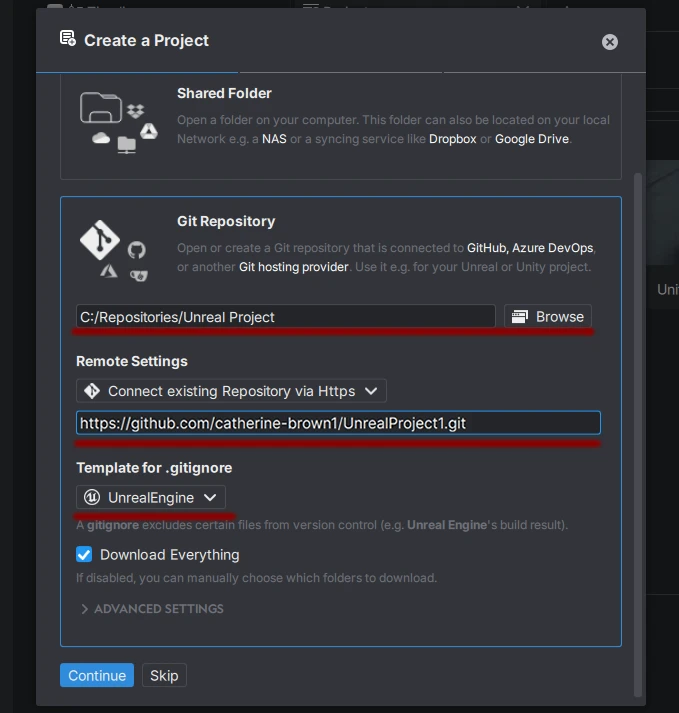The image size is (679, 713).
Task: Click the Template for .gitignore label
Action: 154,468
